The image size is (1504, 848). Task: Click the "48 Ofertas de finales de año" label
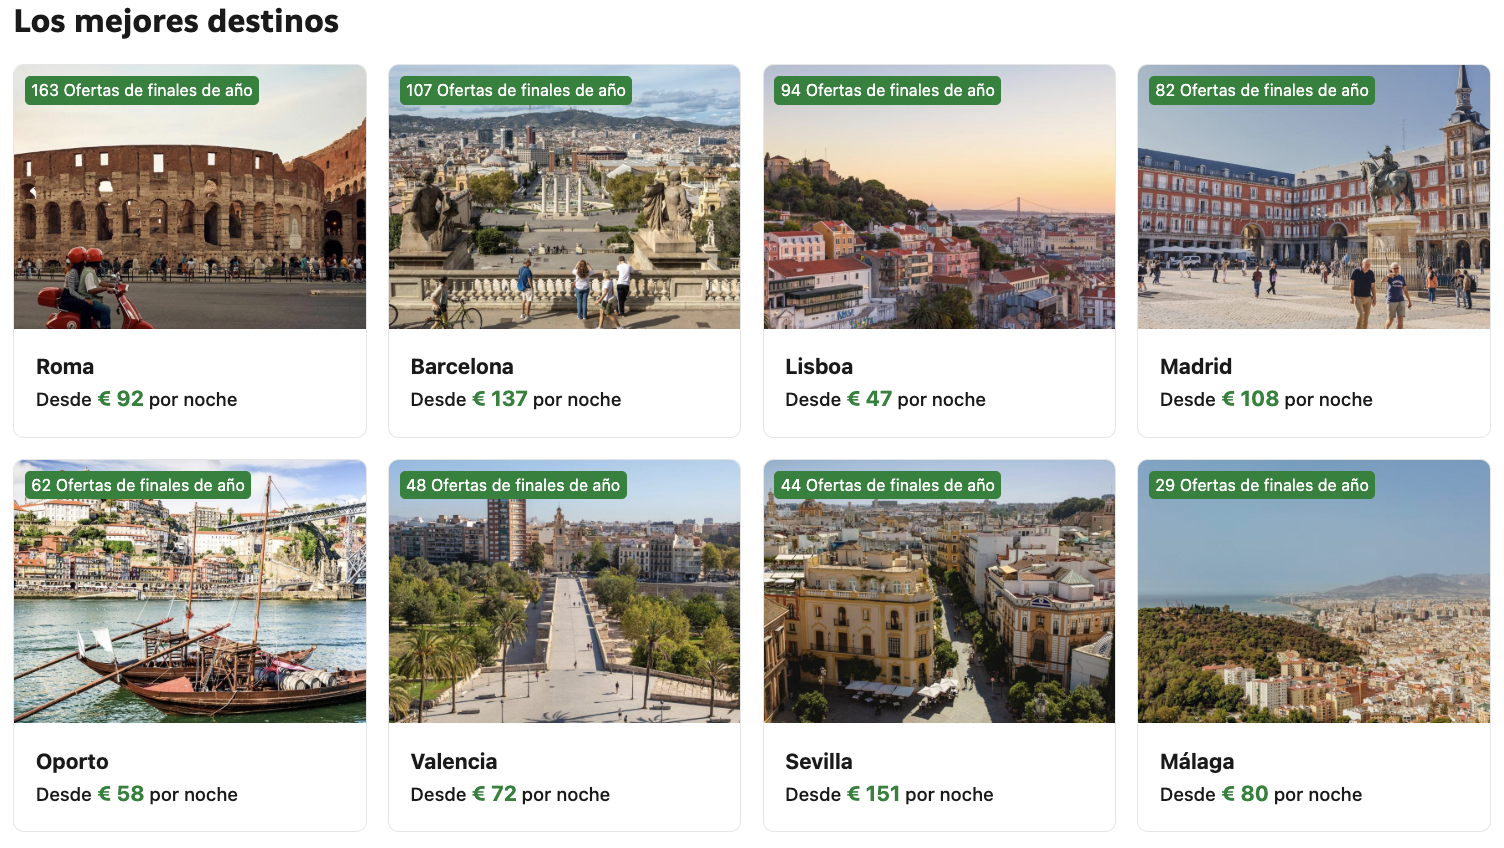tap(513, 486)
